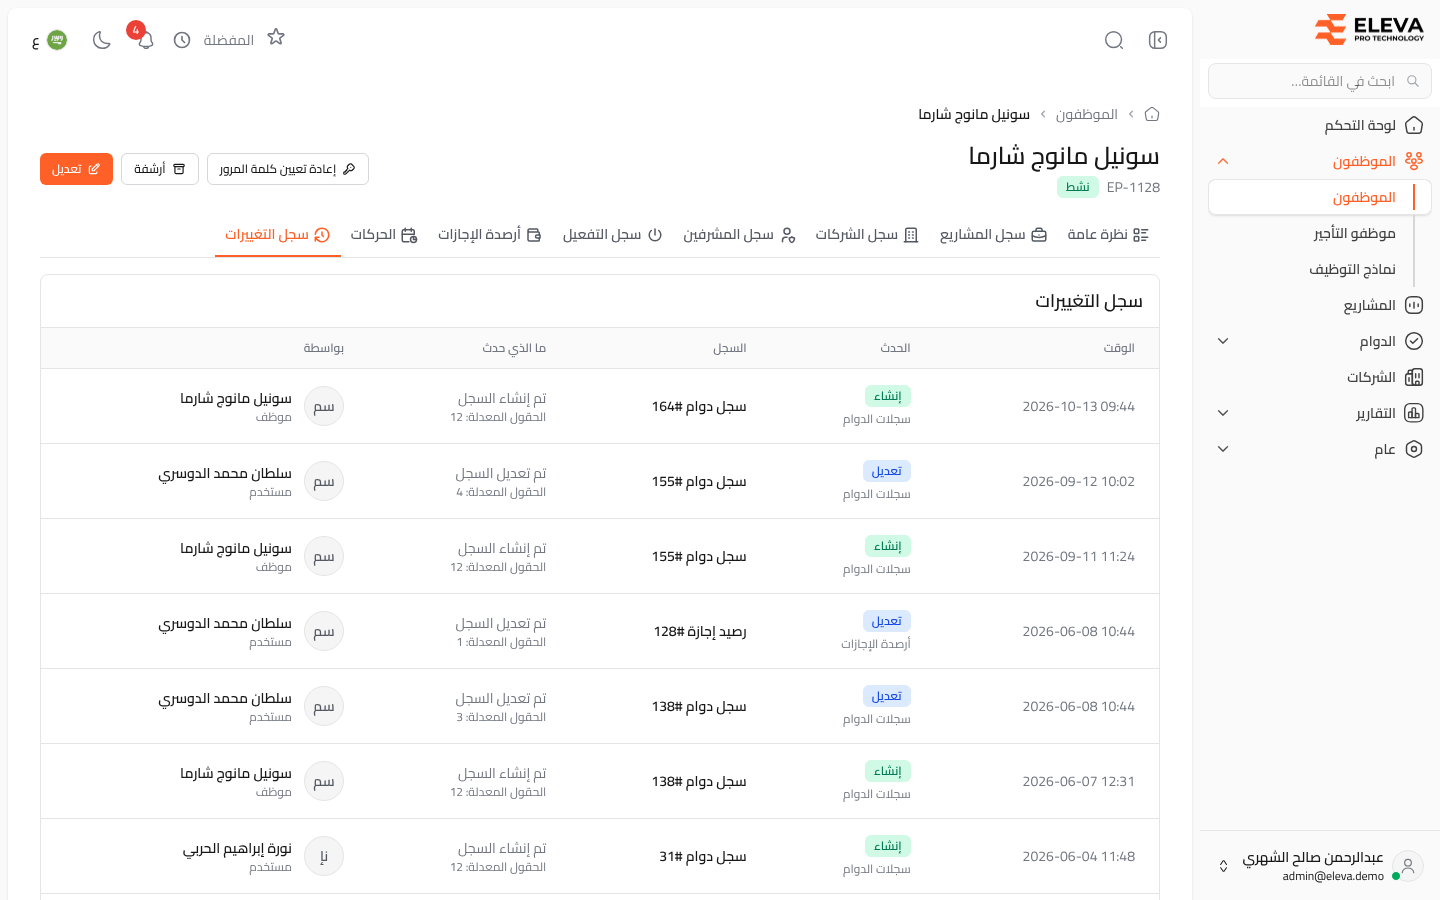Click the عام hexagon icon in sidebar

(1414, 449)
